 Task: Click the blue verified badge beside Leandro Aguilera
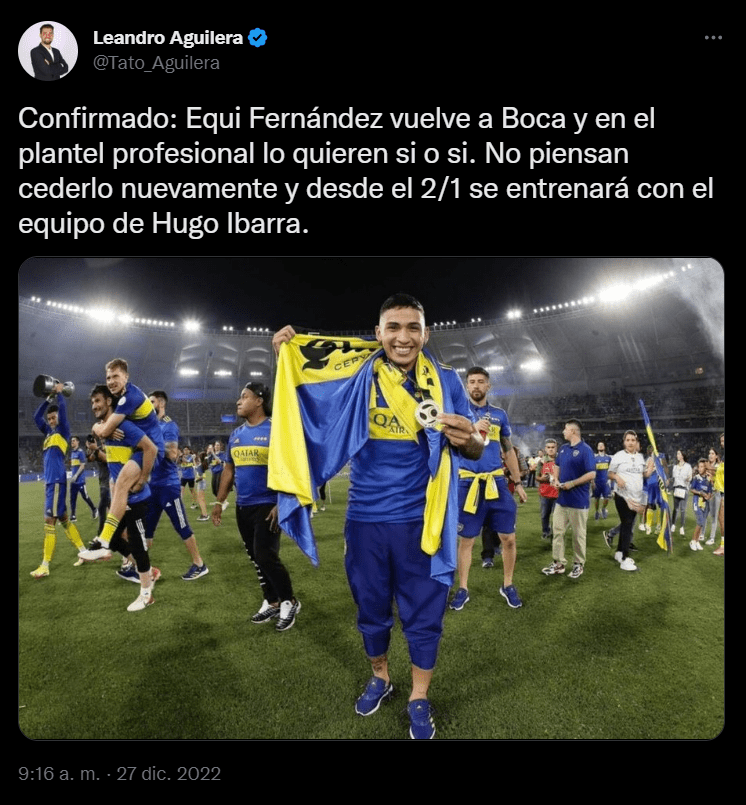pos(257,38)
